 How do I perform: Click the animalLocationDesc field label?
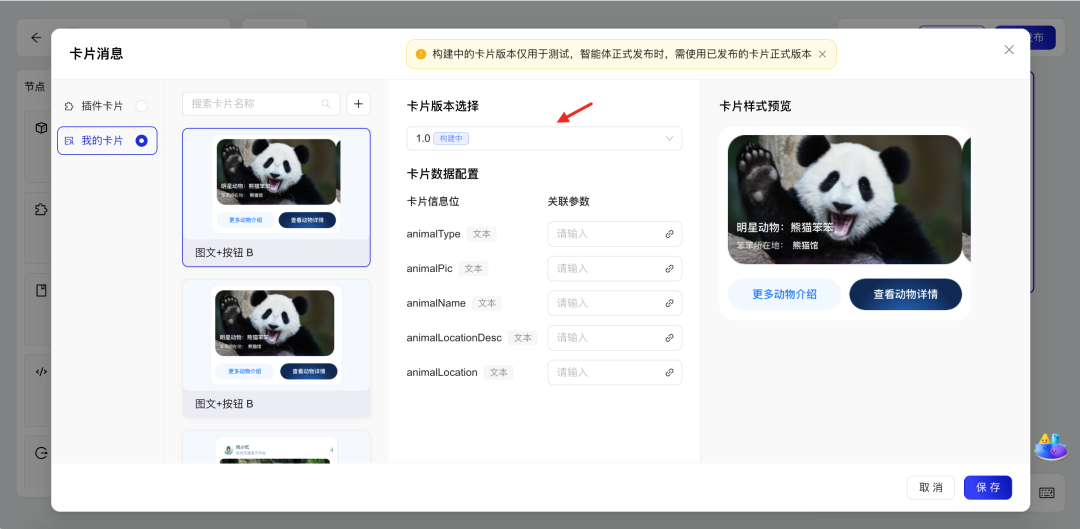tap(455, 338)
